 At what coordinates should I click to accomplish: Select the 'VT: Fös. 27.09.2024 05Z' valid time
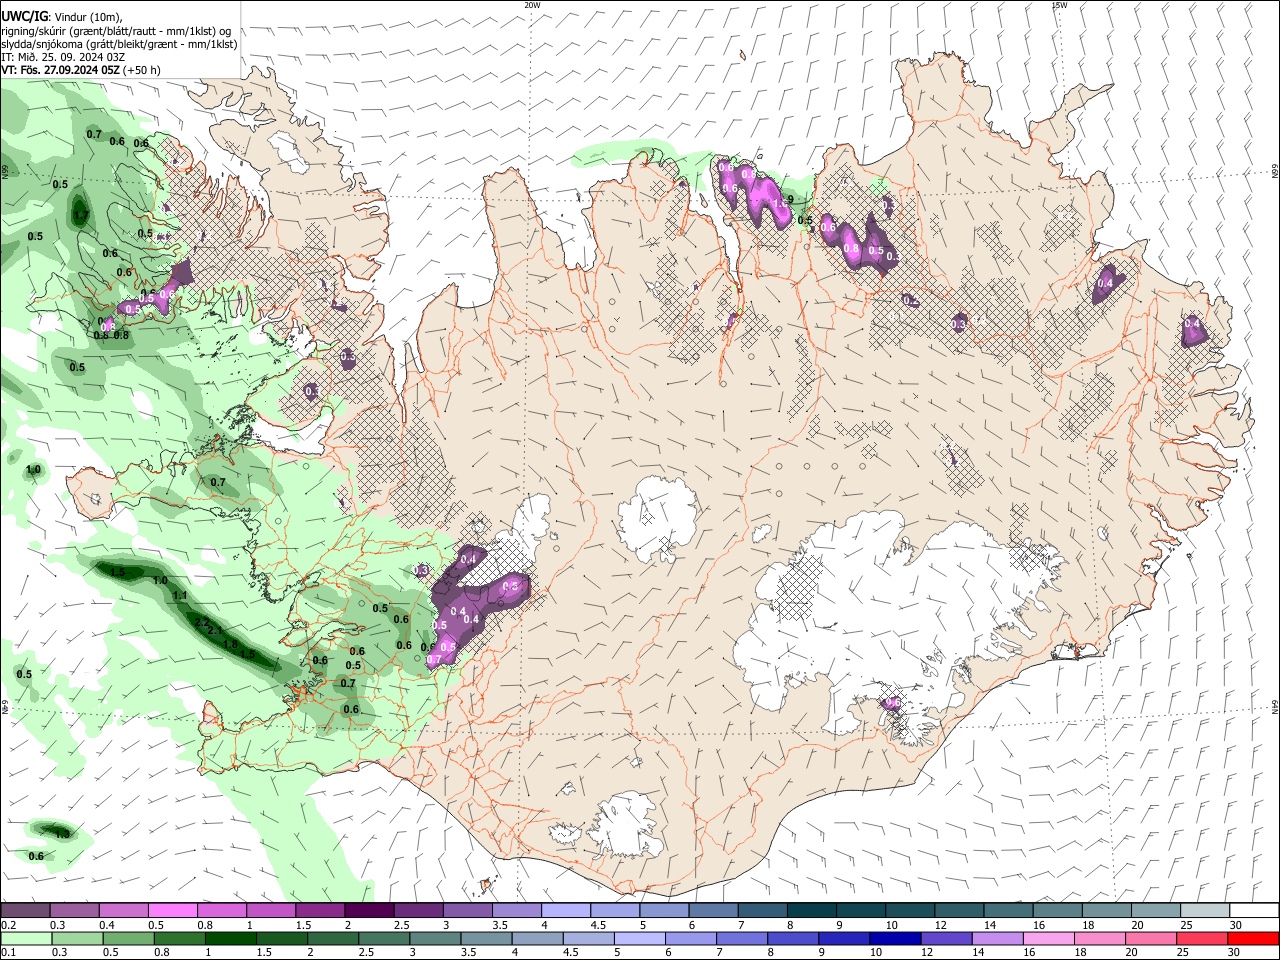tap(61, 71)
